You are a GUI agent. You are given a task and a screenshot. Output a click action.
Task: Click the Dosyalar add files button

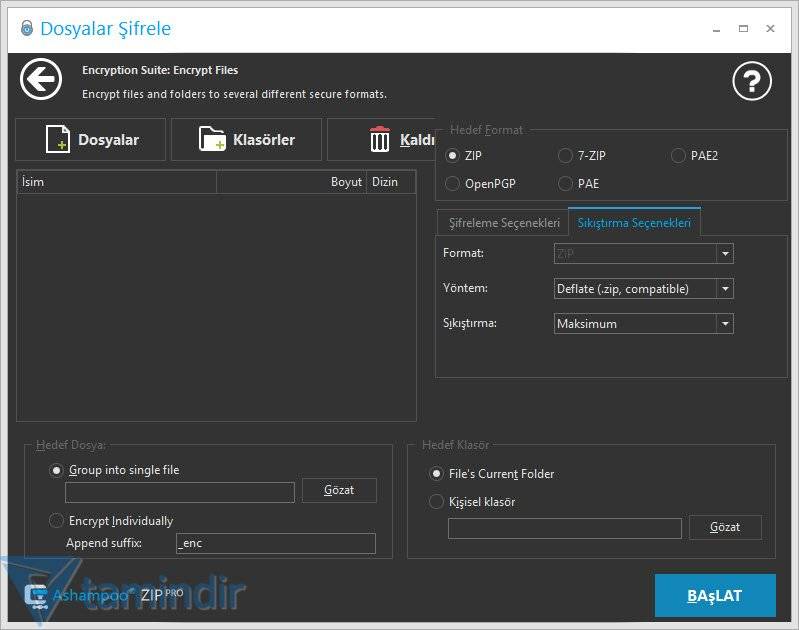[x=92, y=140]
